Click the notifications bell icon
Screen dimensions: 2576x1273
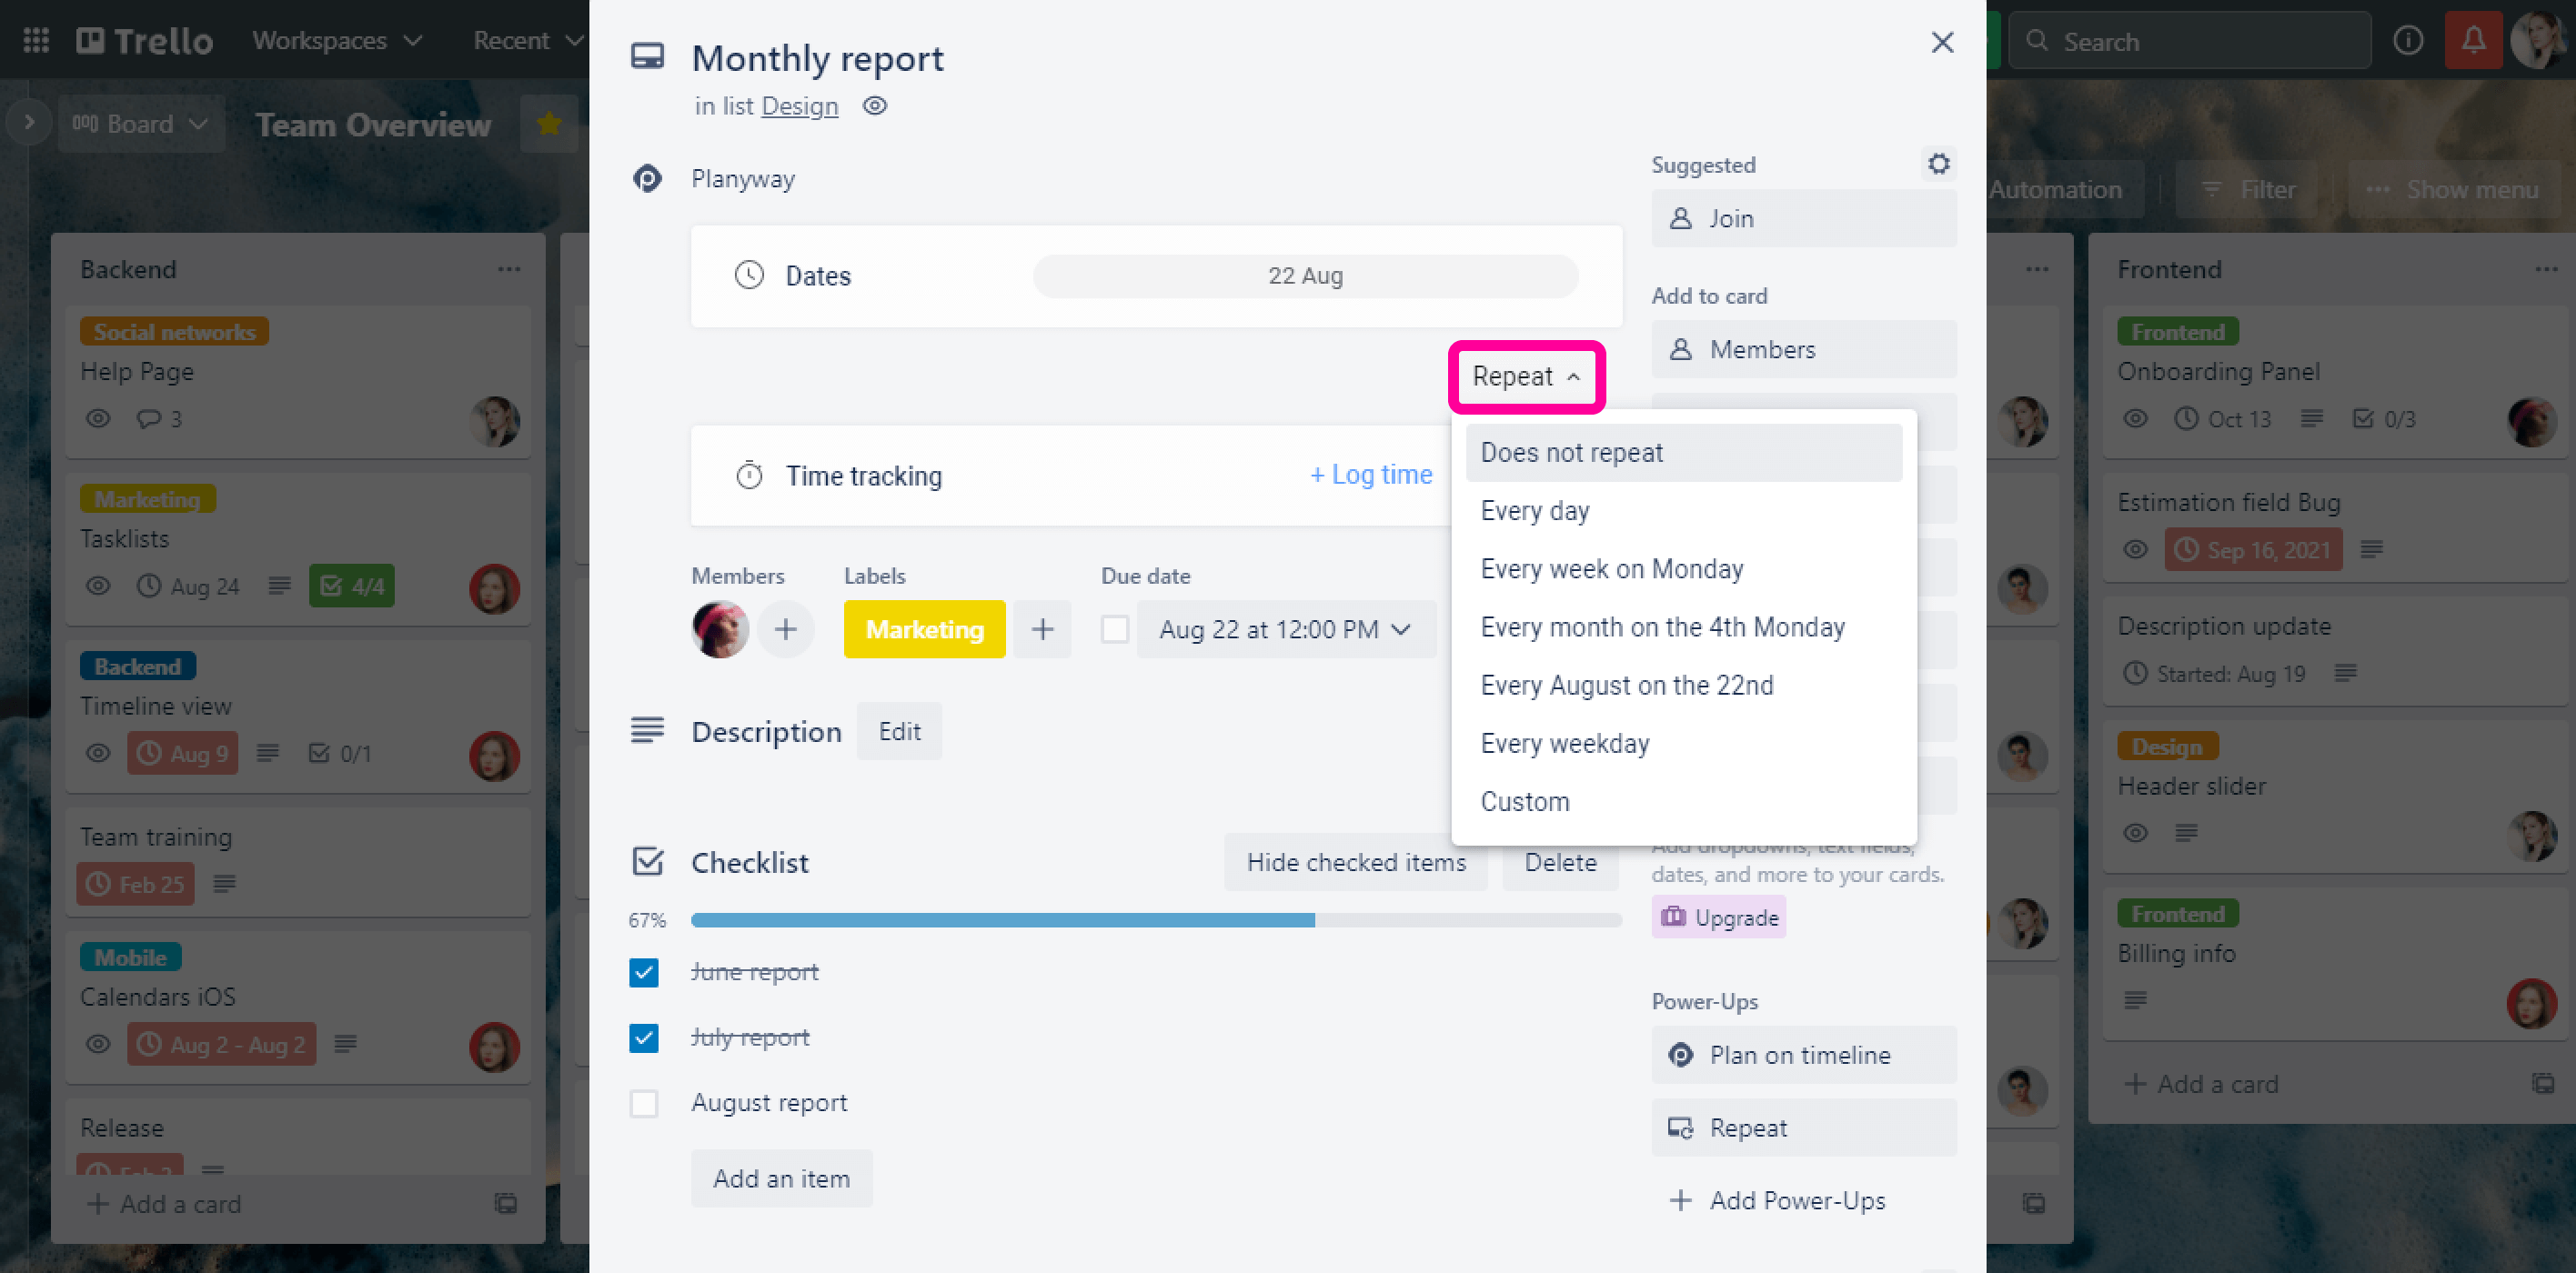2472,41
